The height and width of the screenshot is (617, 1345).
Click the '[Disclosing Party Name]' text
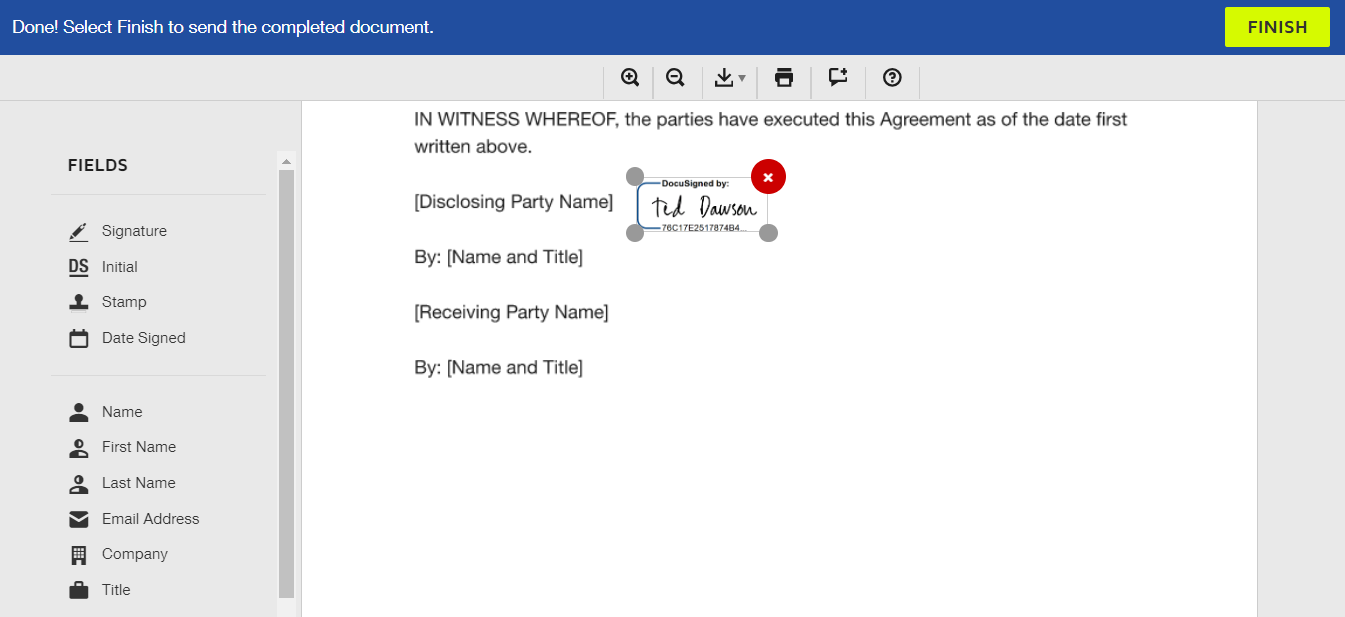coord(513,202)
